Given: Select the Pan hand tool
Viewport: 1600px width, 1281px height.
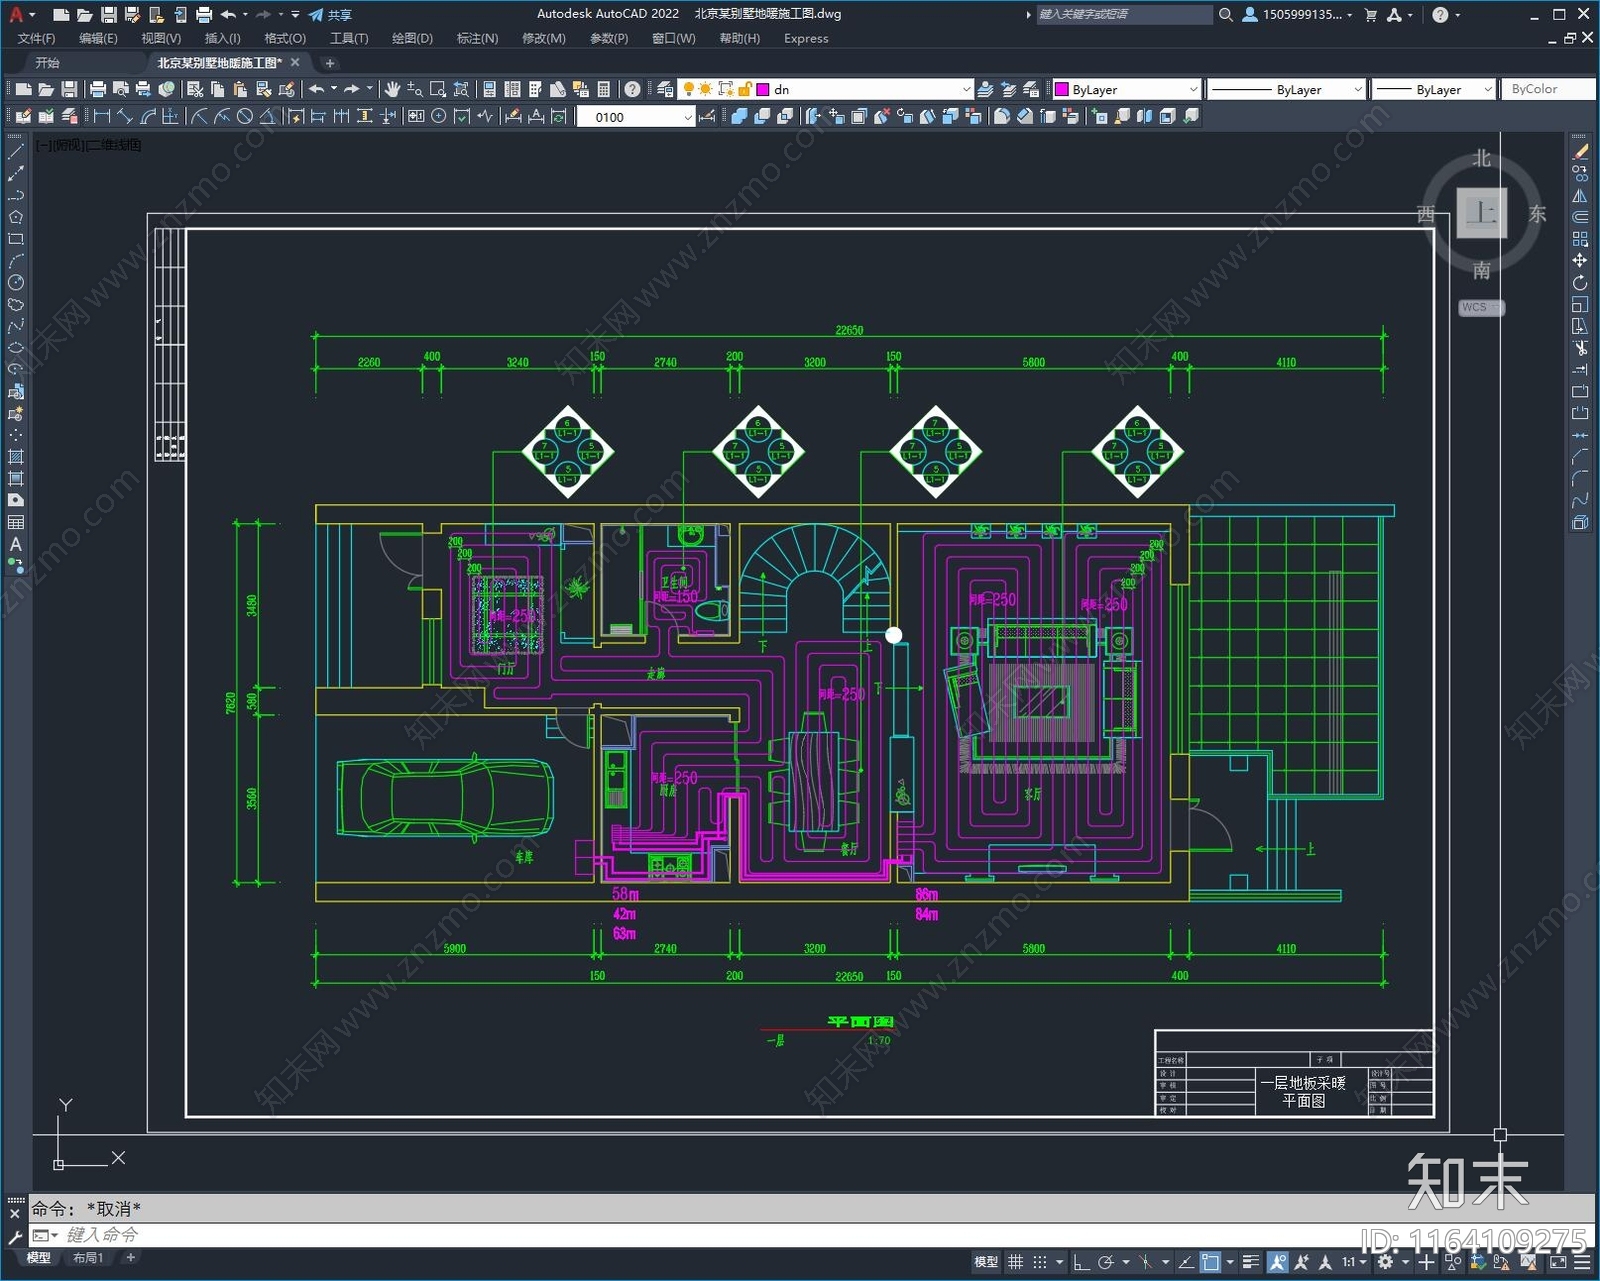Looking at the screenshot, I should tap(392, 89).
